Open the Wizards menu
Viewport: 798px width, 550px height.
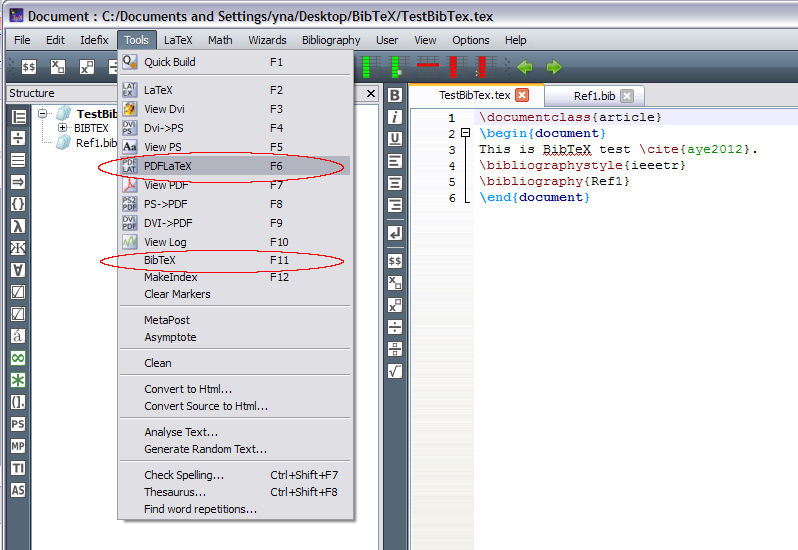tap(267, 40)
